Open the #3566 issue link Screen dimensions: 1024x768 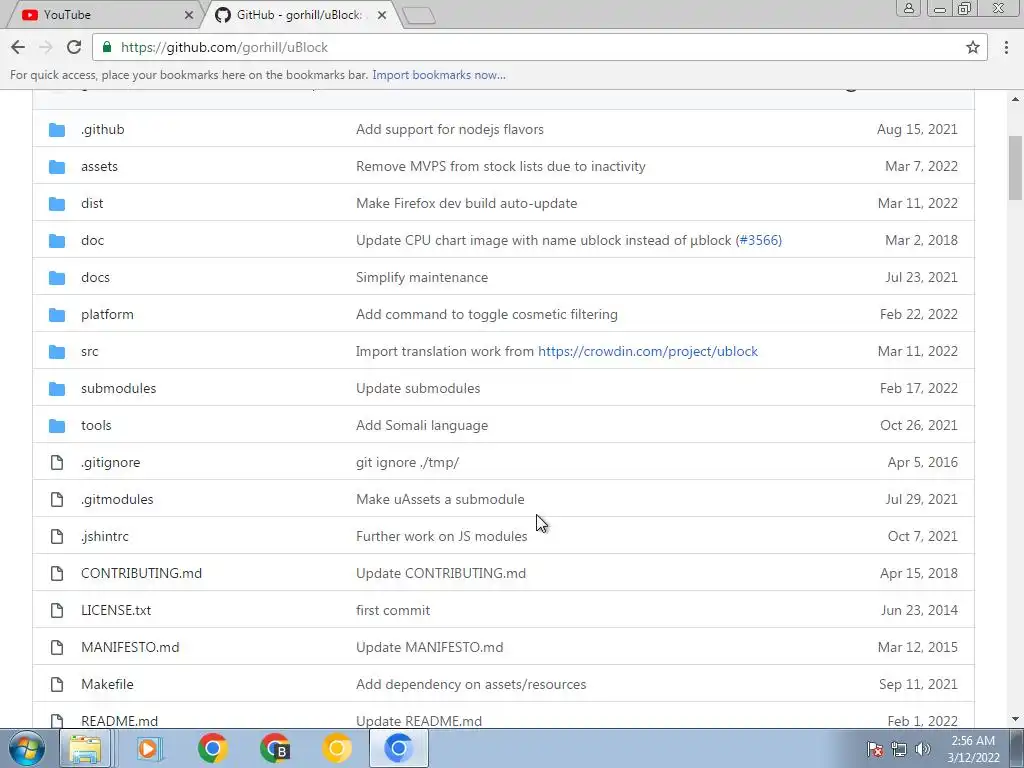[760, 240]
